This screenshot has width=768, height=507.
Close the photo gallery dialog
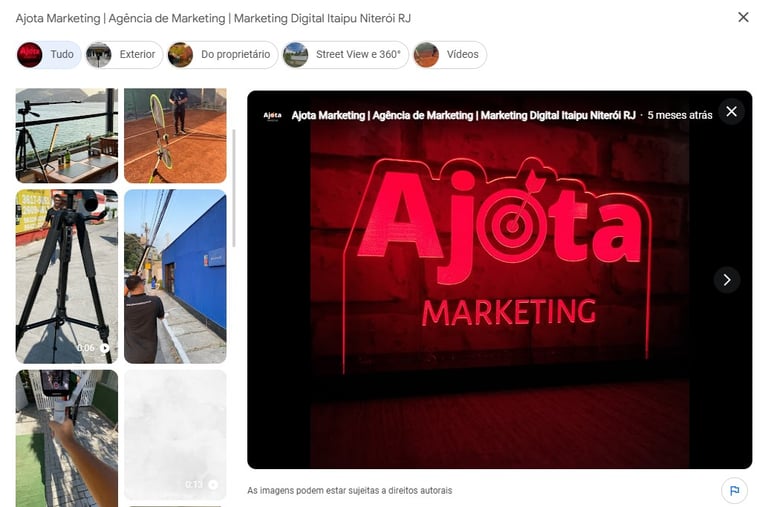coord(743,17)
